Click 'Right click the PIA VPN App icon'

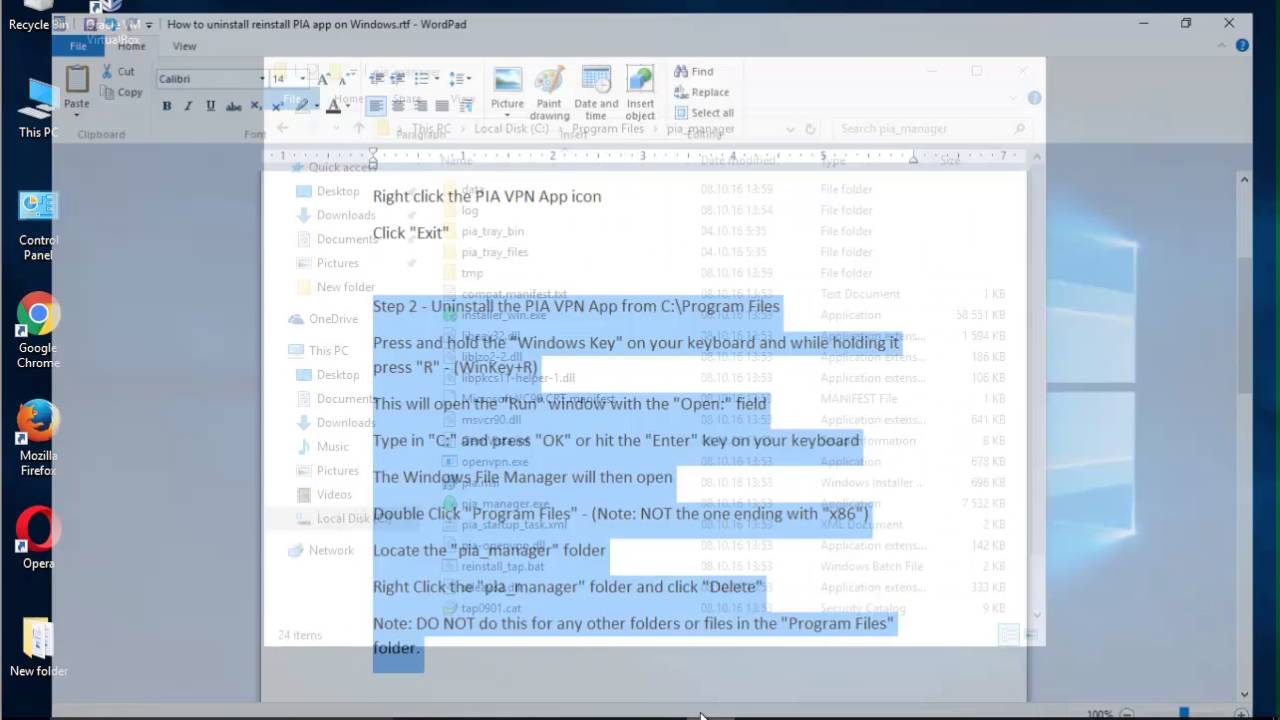(x=487, y=196)
